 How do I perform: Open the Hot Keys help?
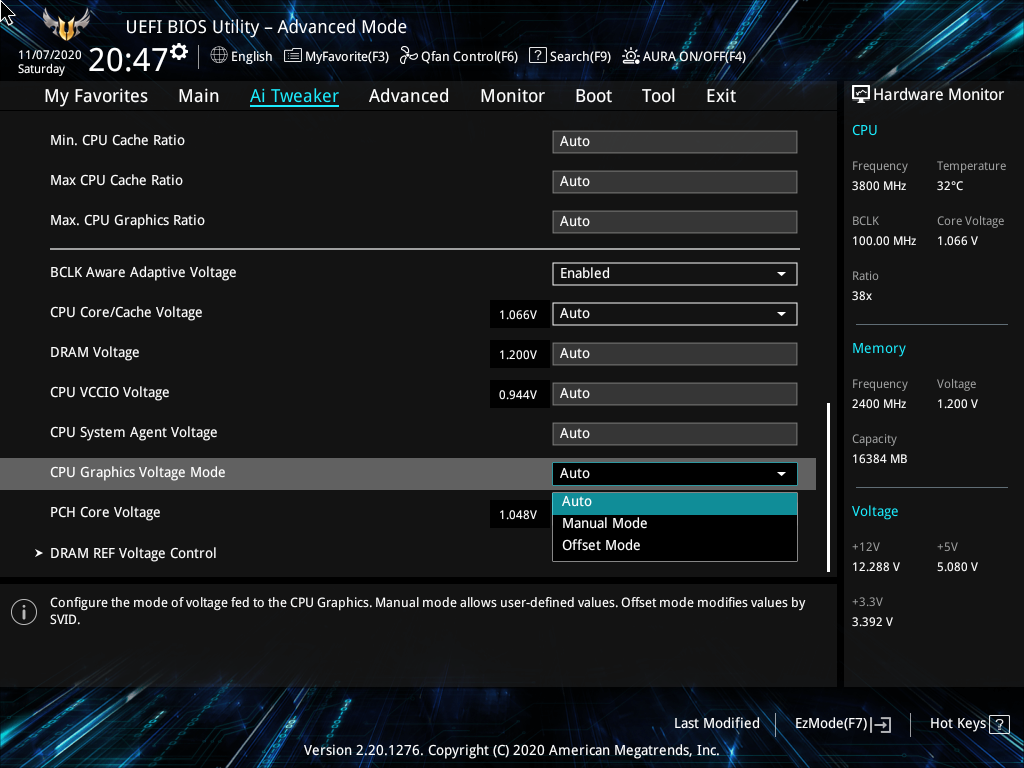pos(969,724)
